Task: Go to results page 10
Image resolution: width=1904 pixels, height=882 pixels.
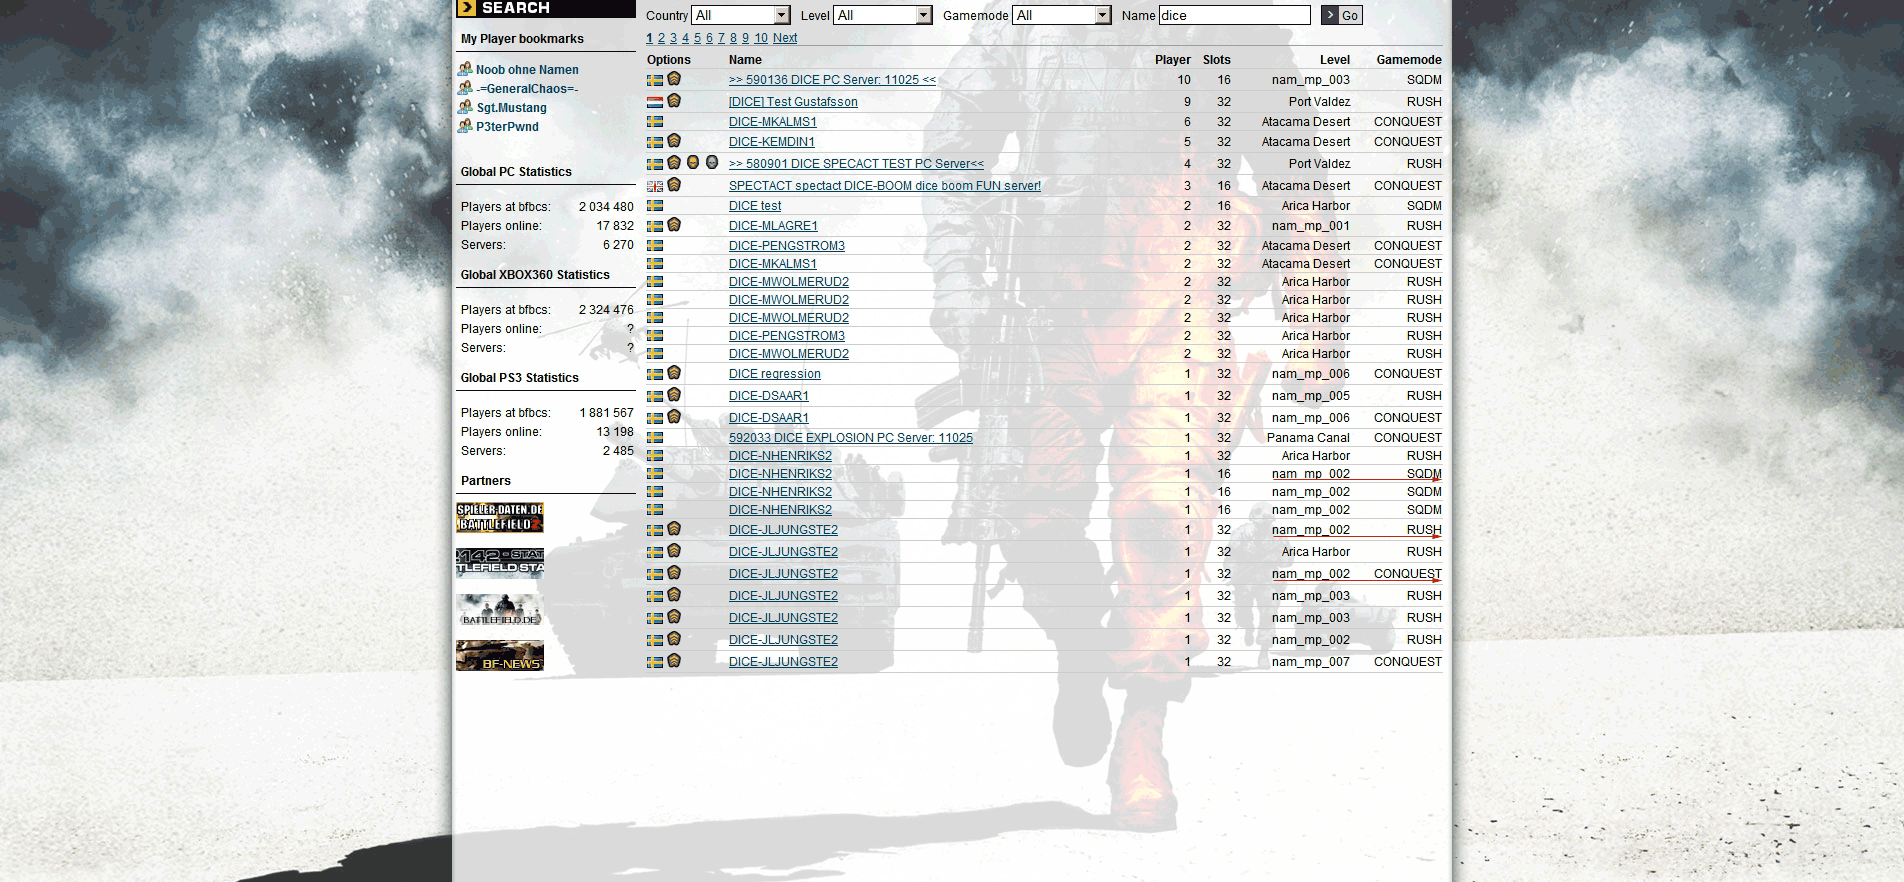Action: tap(761, 38)
